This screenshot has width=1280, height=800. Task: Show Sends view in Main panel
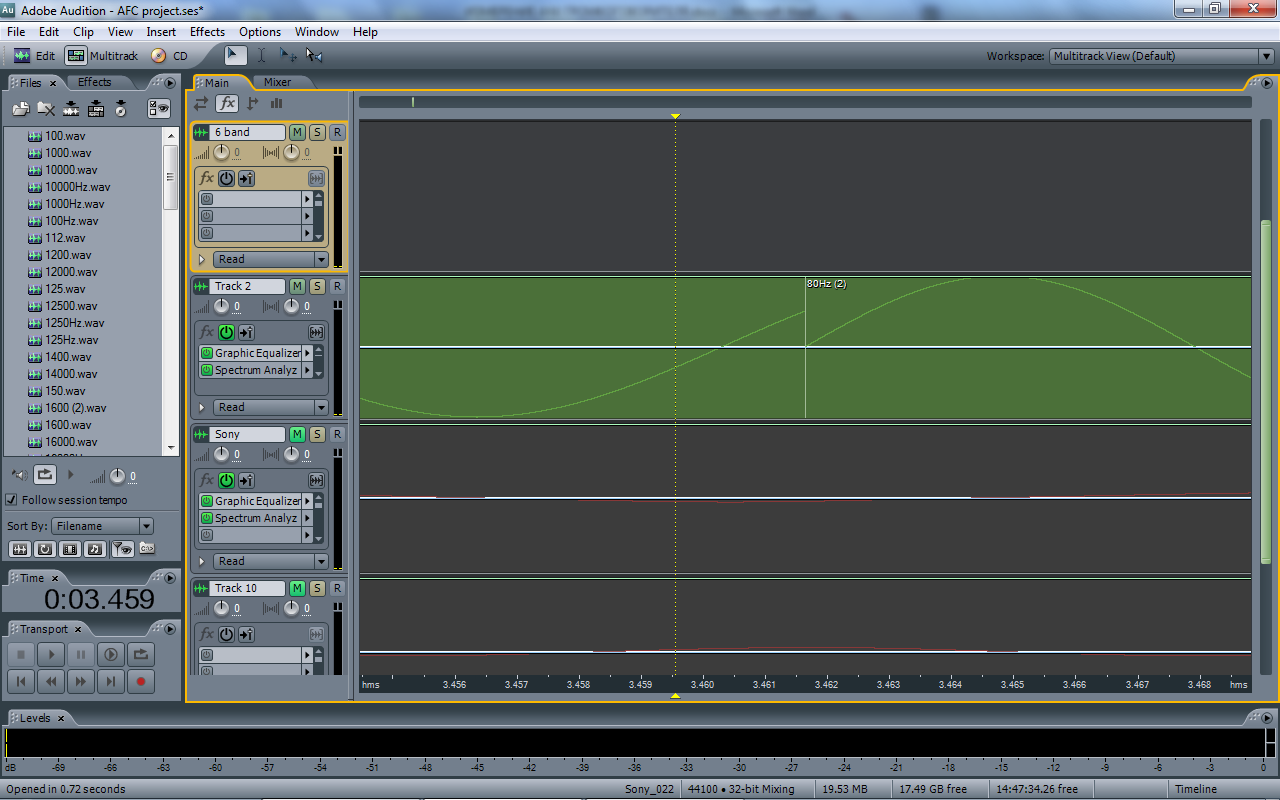(x=253, y=103)
